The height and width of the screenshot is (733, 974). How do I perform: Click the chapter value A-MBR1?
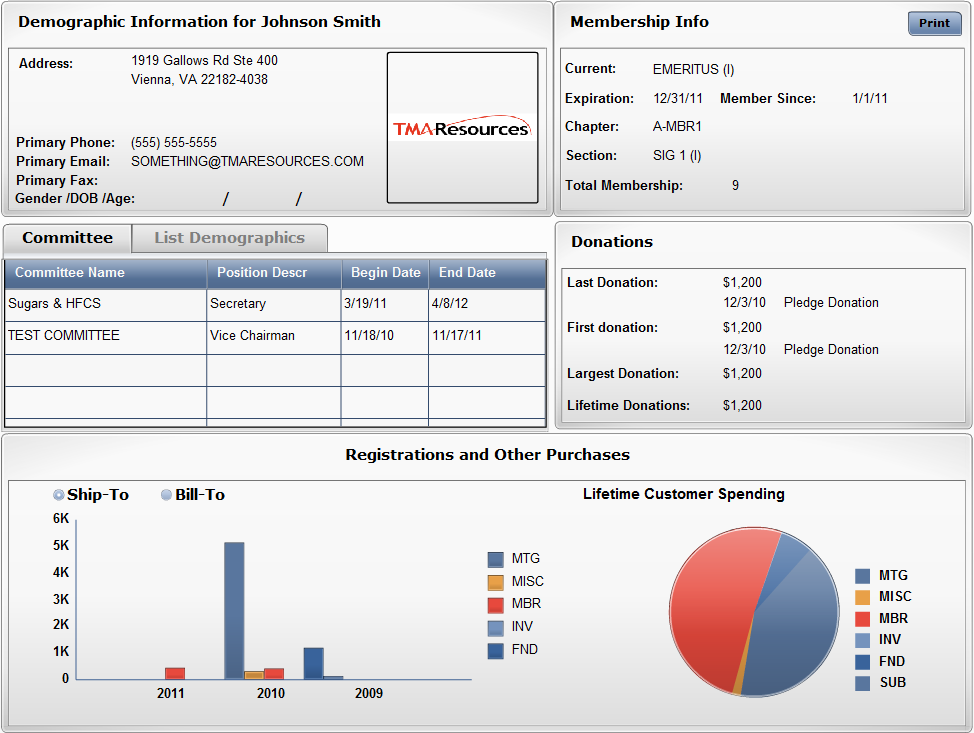tap(677, 127)
